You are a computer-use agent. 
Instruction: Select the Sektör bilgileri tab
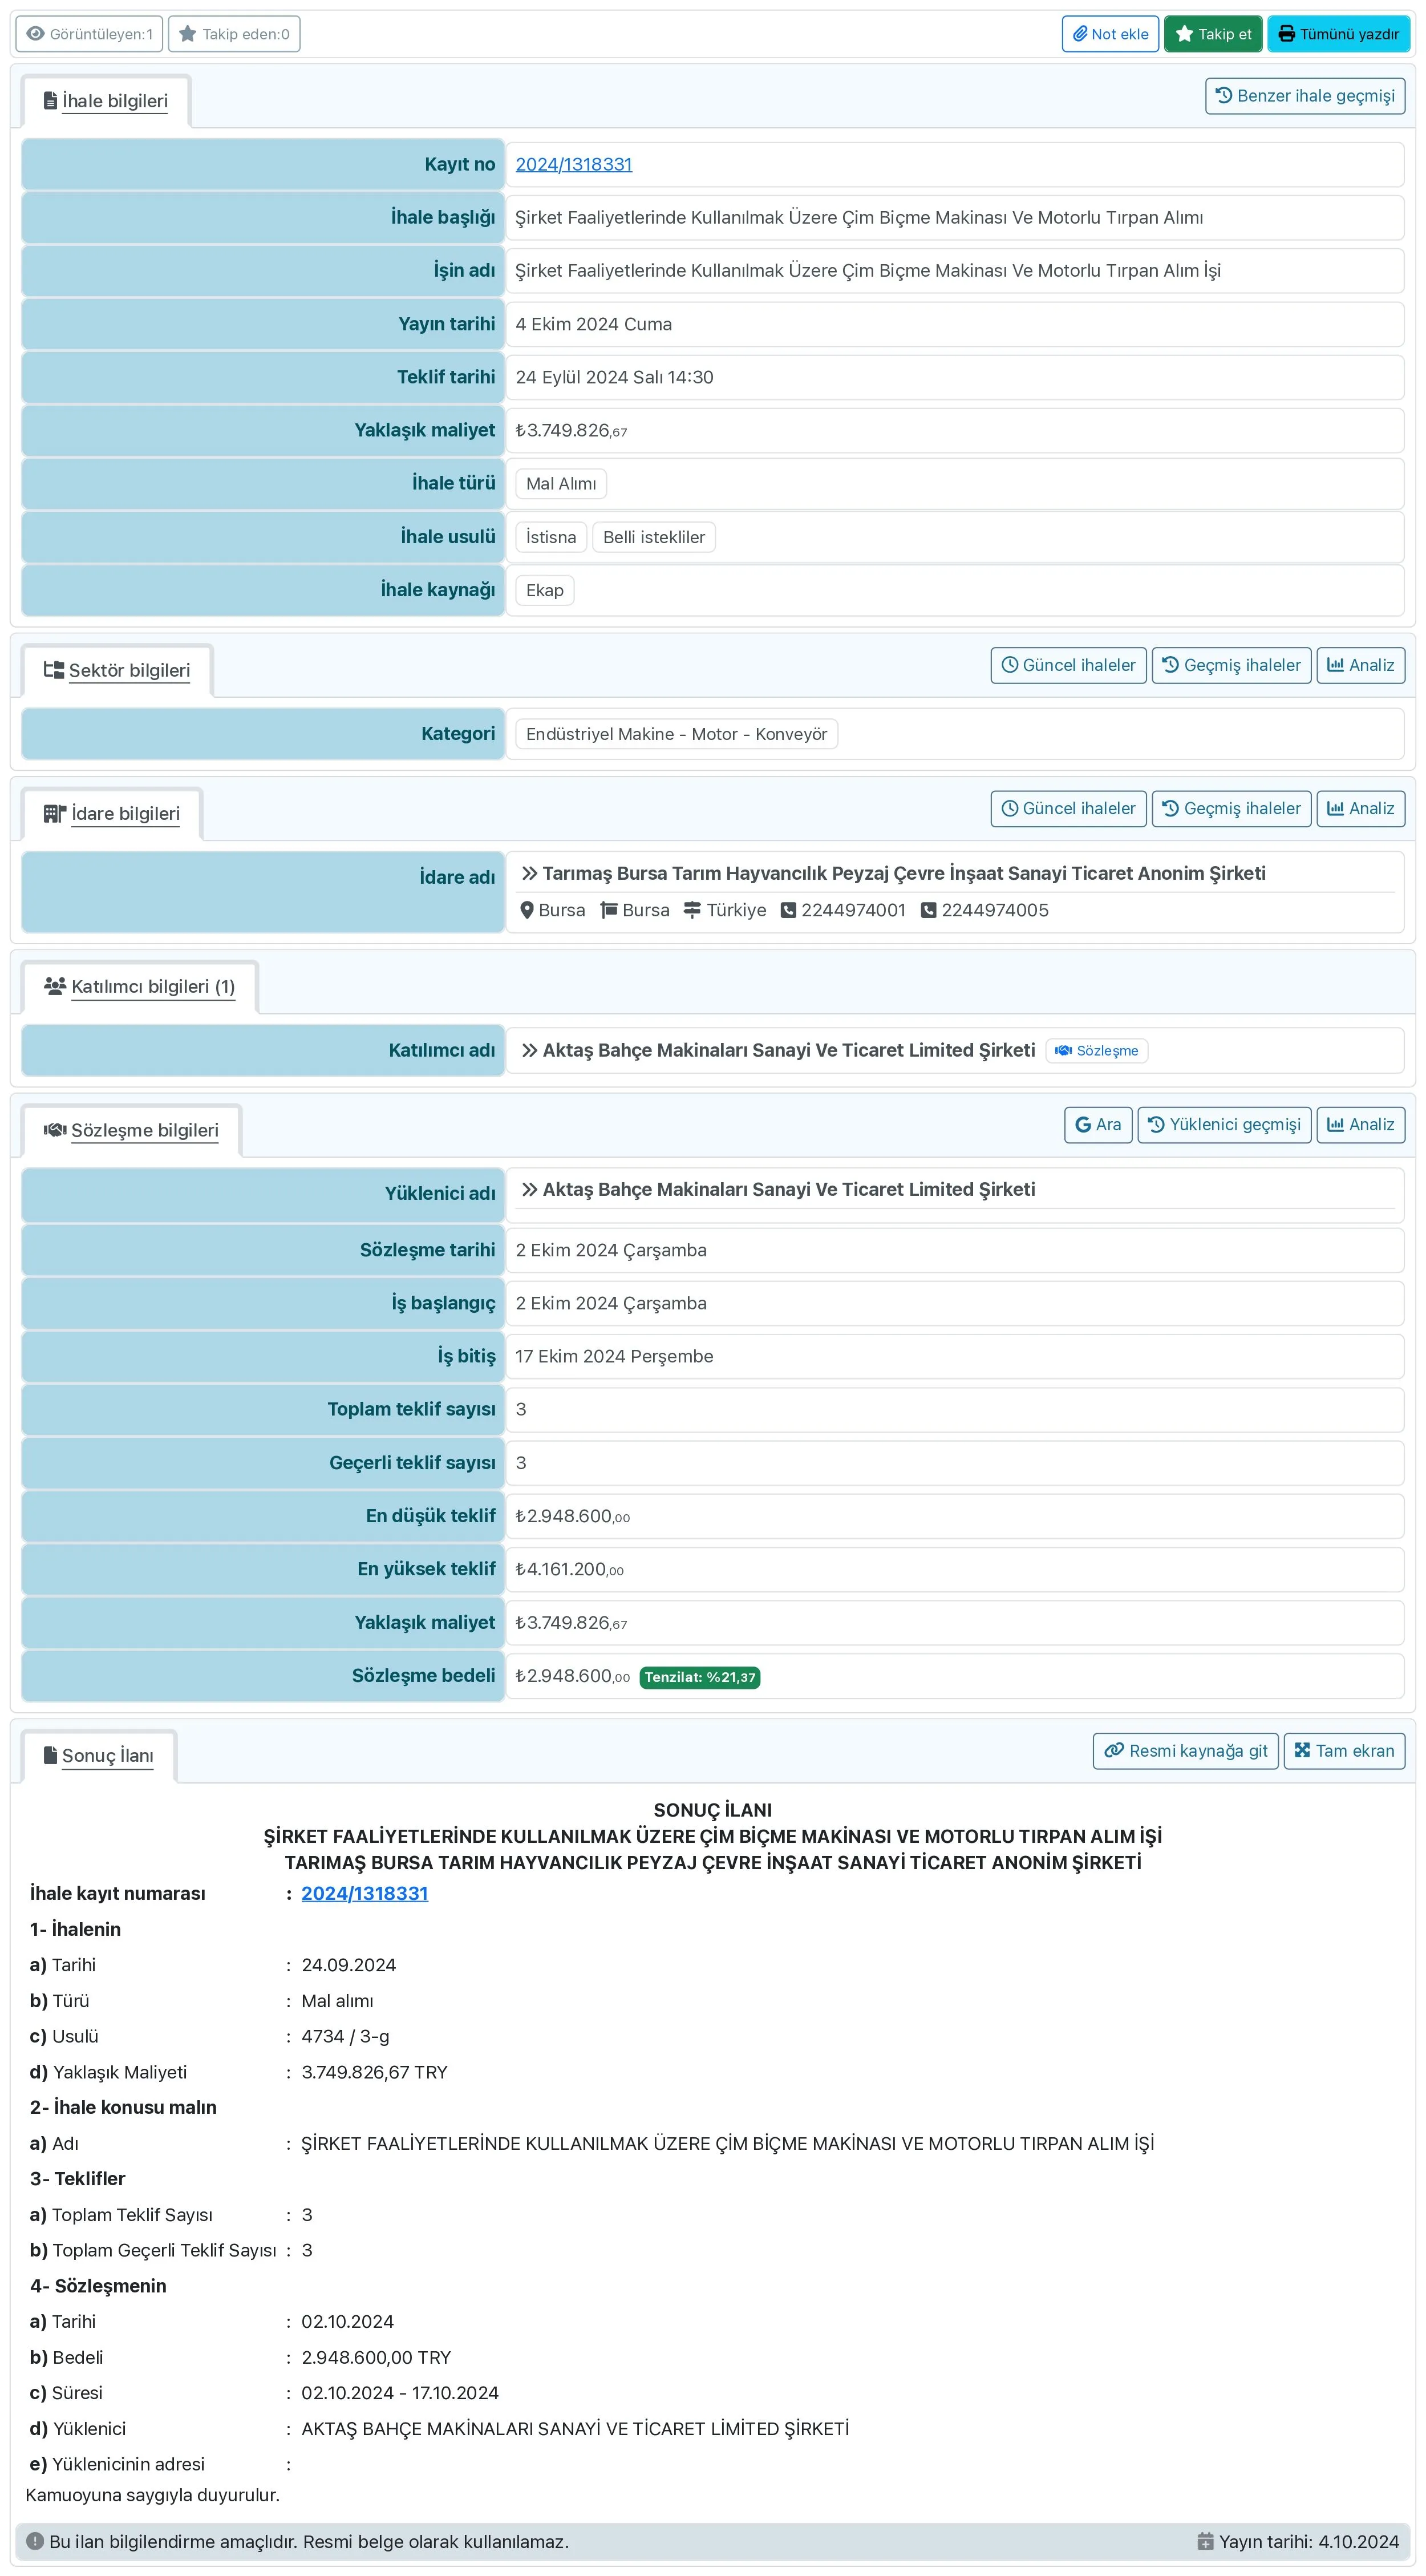tap(117, 670)
